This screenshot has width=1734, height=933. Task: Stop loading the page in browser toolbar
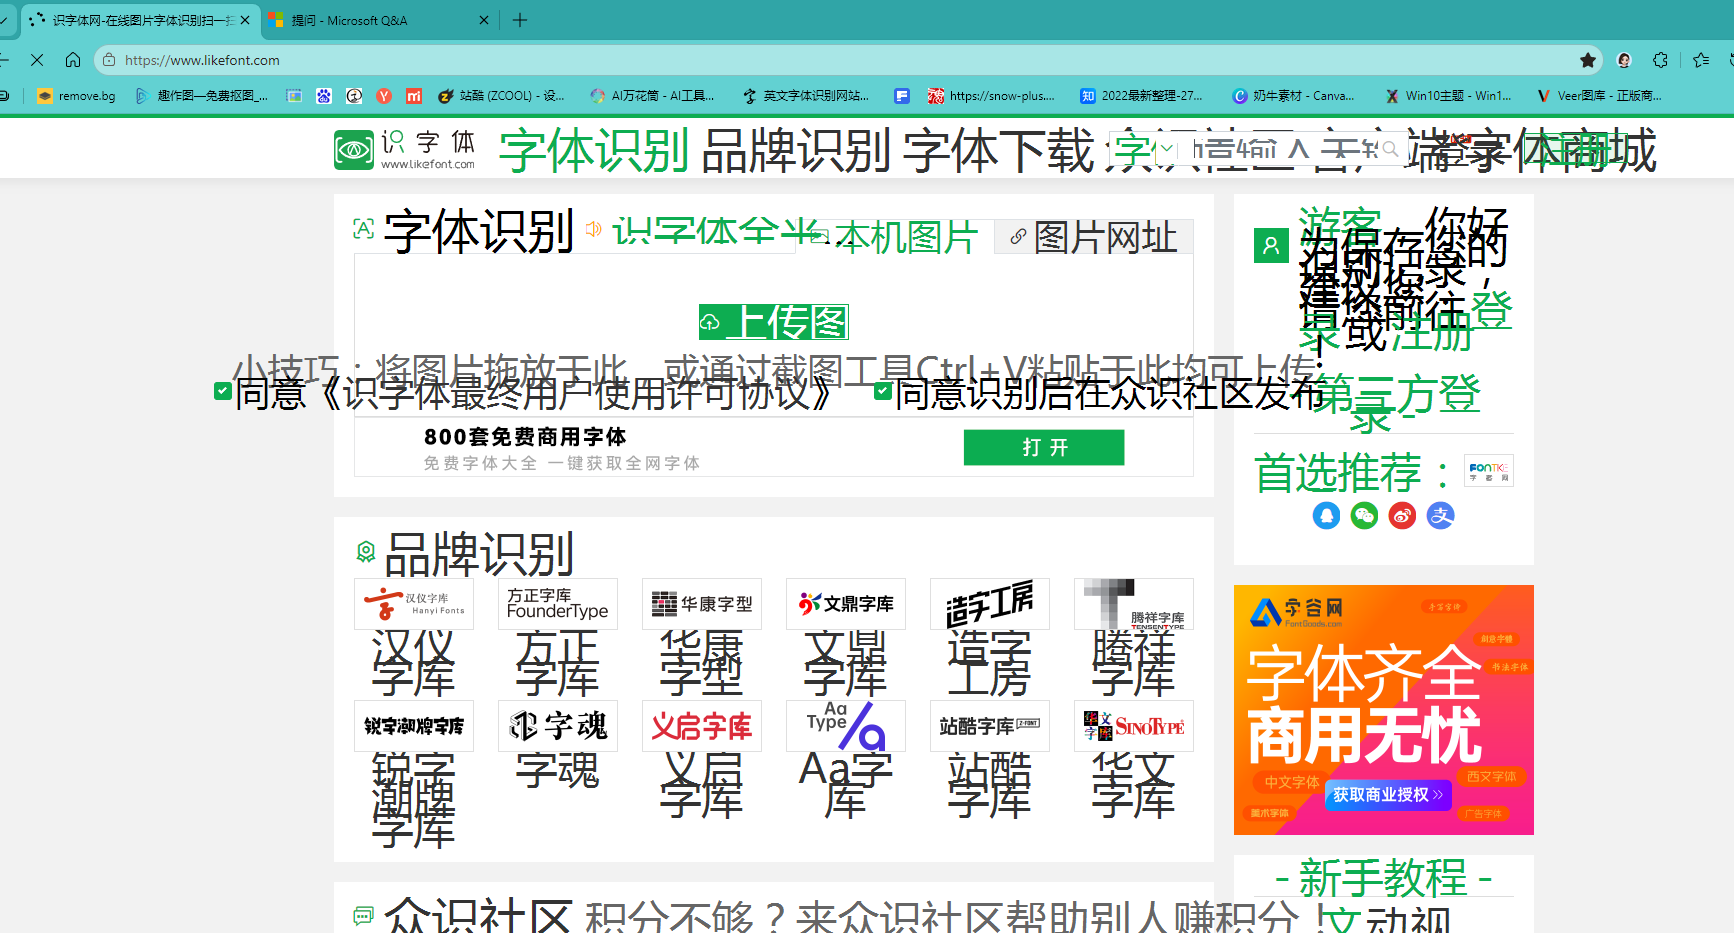(37, 60)
